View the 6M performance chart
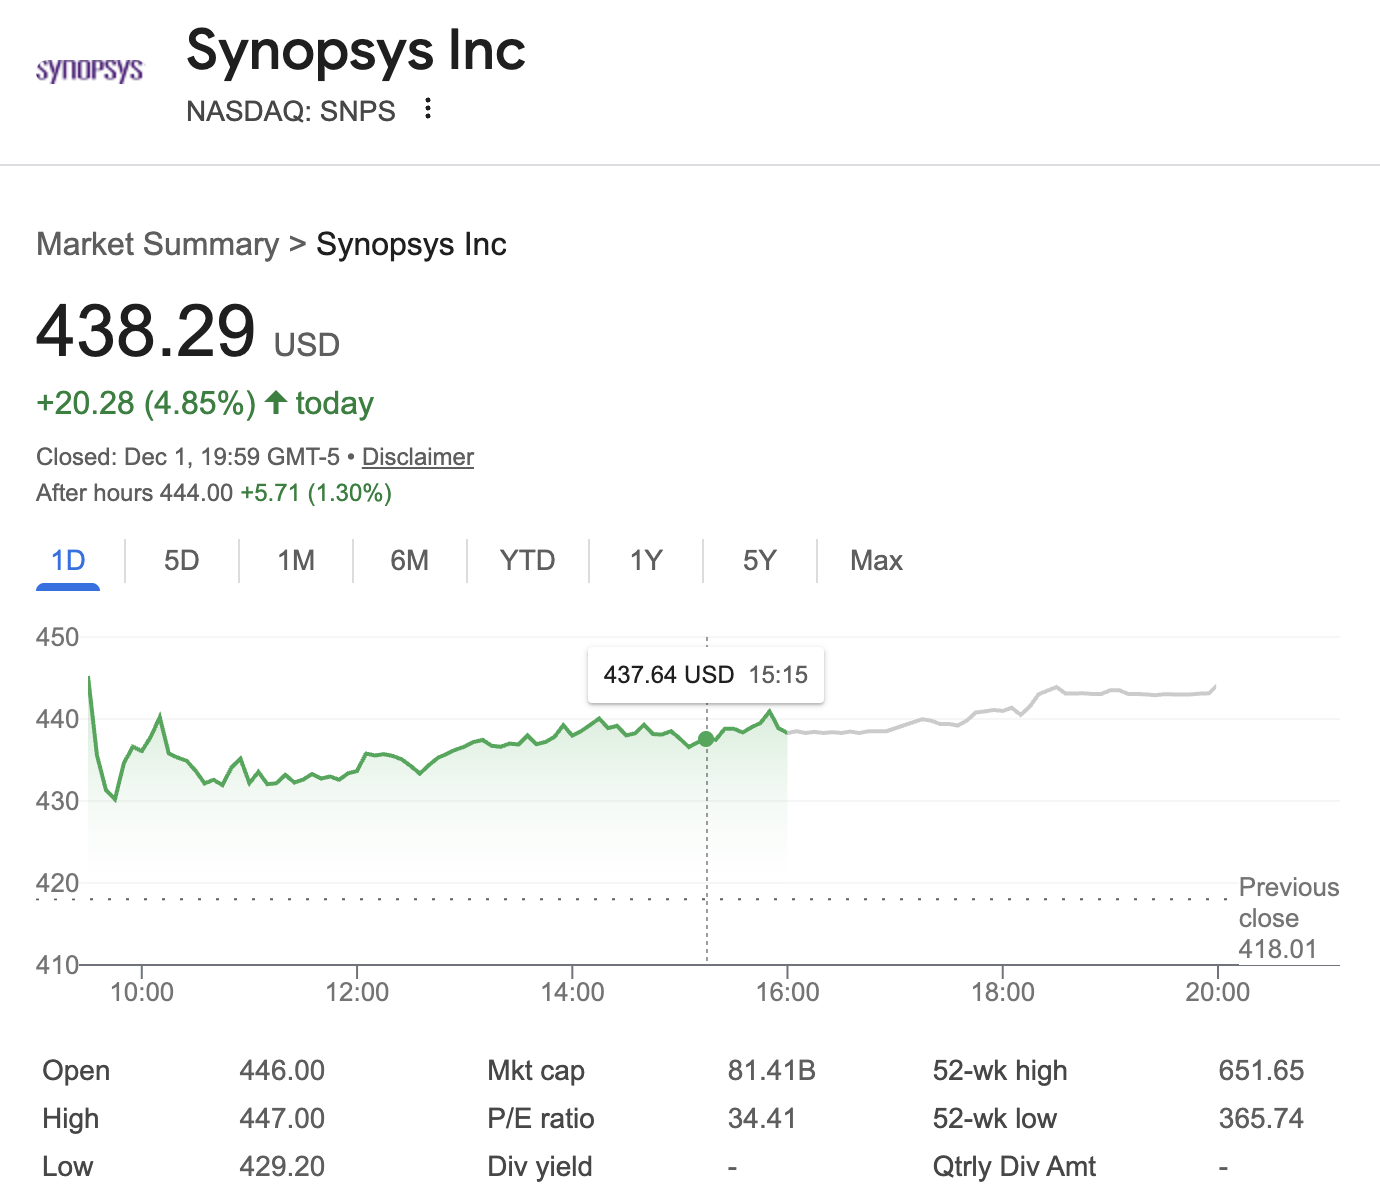This screenshot has height=1198, width=1380. 409,560
